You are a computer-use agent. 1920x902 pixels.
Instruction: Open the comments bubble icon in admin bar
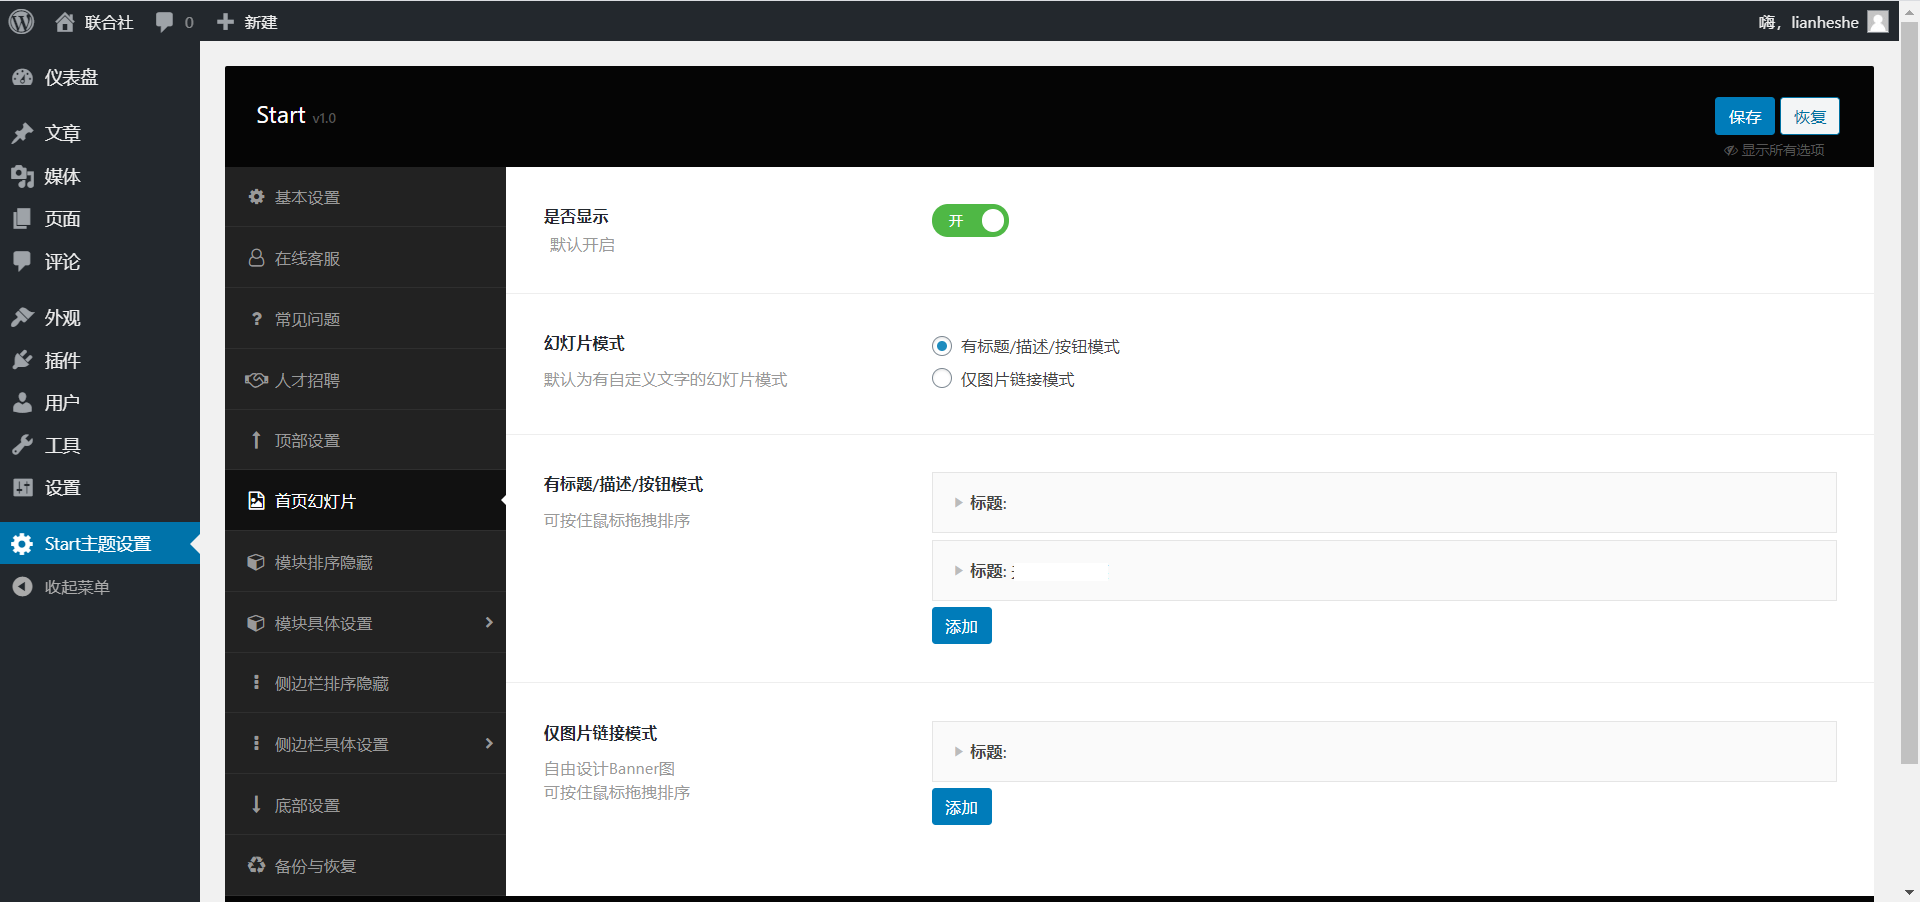coord(165,22)
